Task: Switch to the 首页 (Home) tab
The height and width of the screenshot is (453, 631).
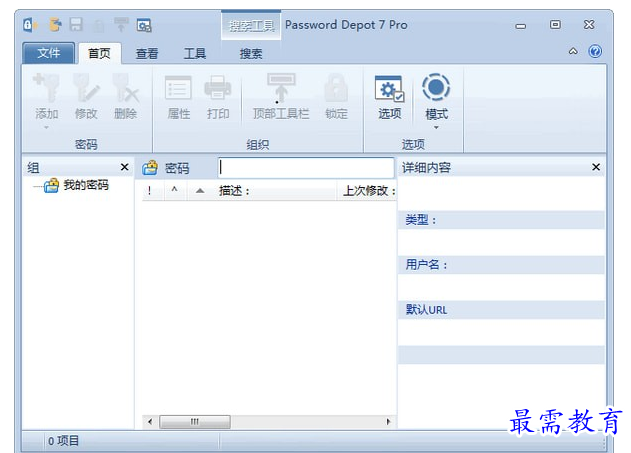Action: point(99,54)
